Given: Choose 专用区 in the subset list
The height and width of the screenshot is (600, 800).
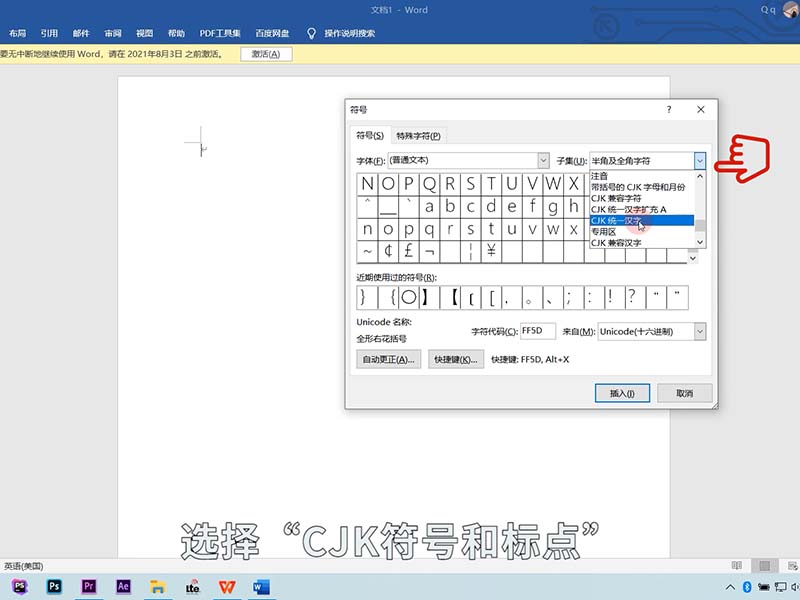Looking at the screenshot, I should 642,232.
